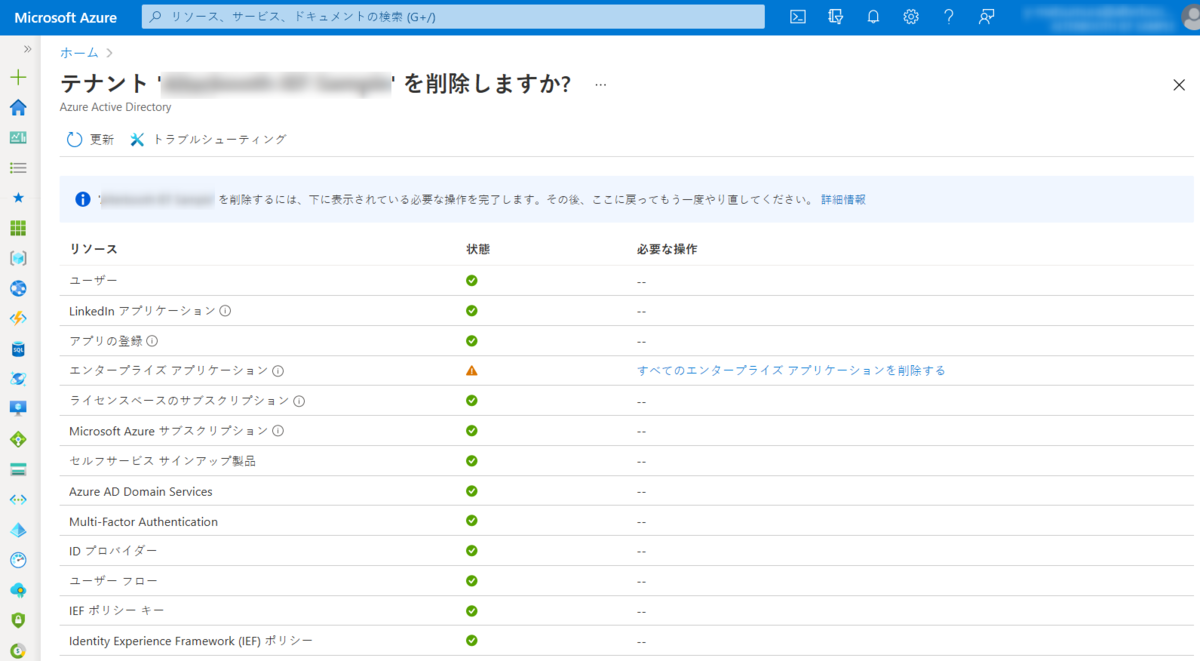Select the Multi-Factor Authentication text
1200x661 pixels.
click(143, 522)
